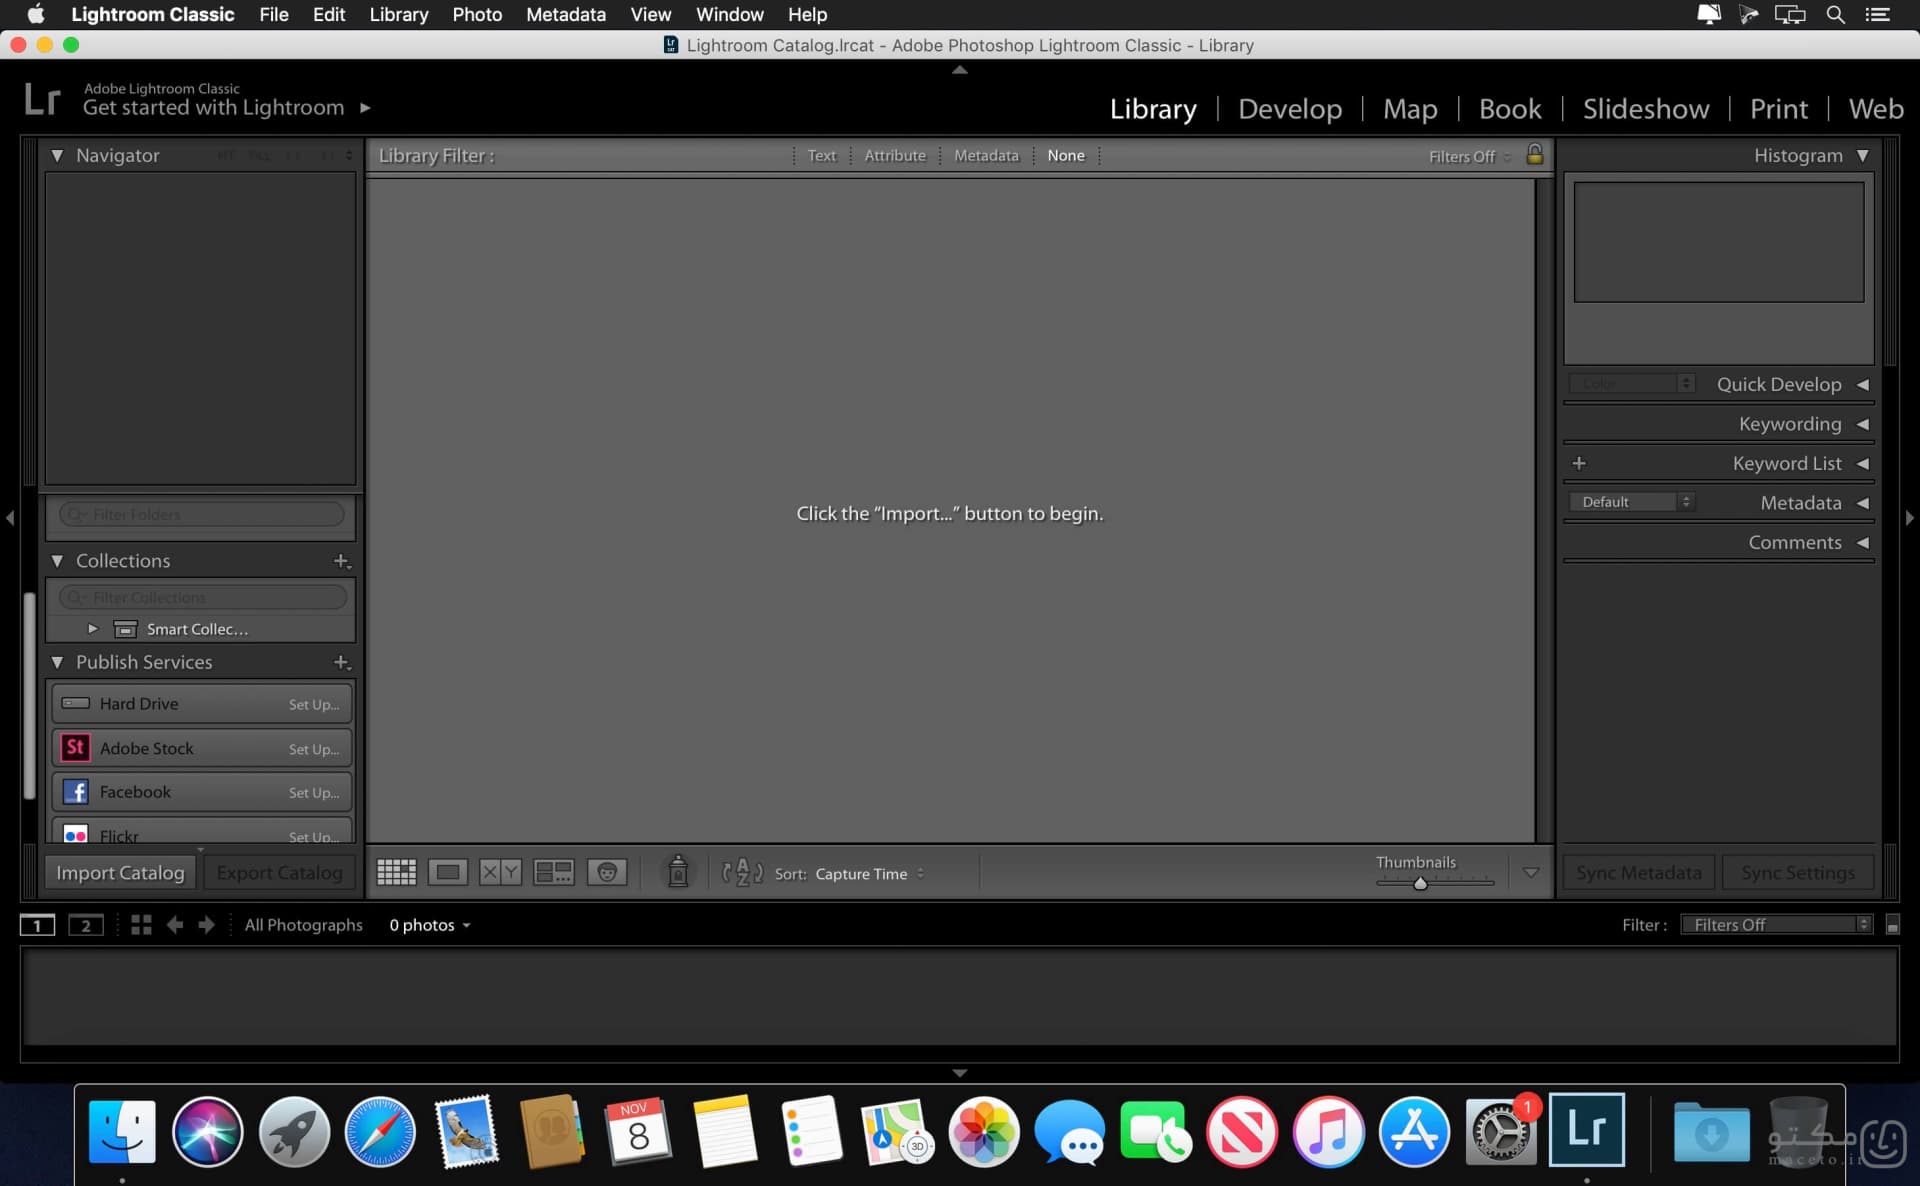
Task: Add keyword with plus in Keyword List
Action: [1579, 463]
